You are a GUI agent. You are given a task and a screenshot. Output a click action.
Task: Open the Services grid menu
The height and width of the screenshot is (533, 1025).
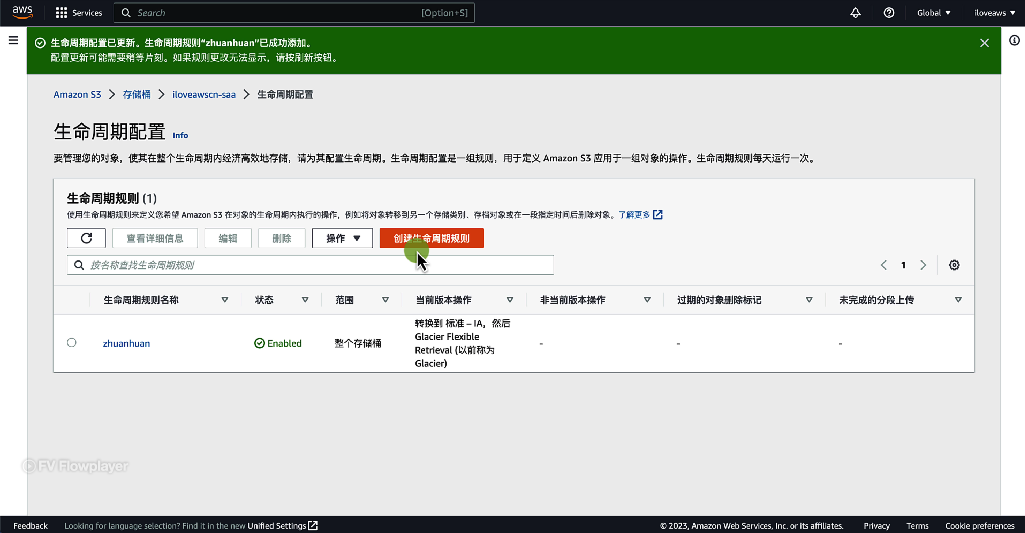point(78,12)
